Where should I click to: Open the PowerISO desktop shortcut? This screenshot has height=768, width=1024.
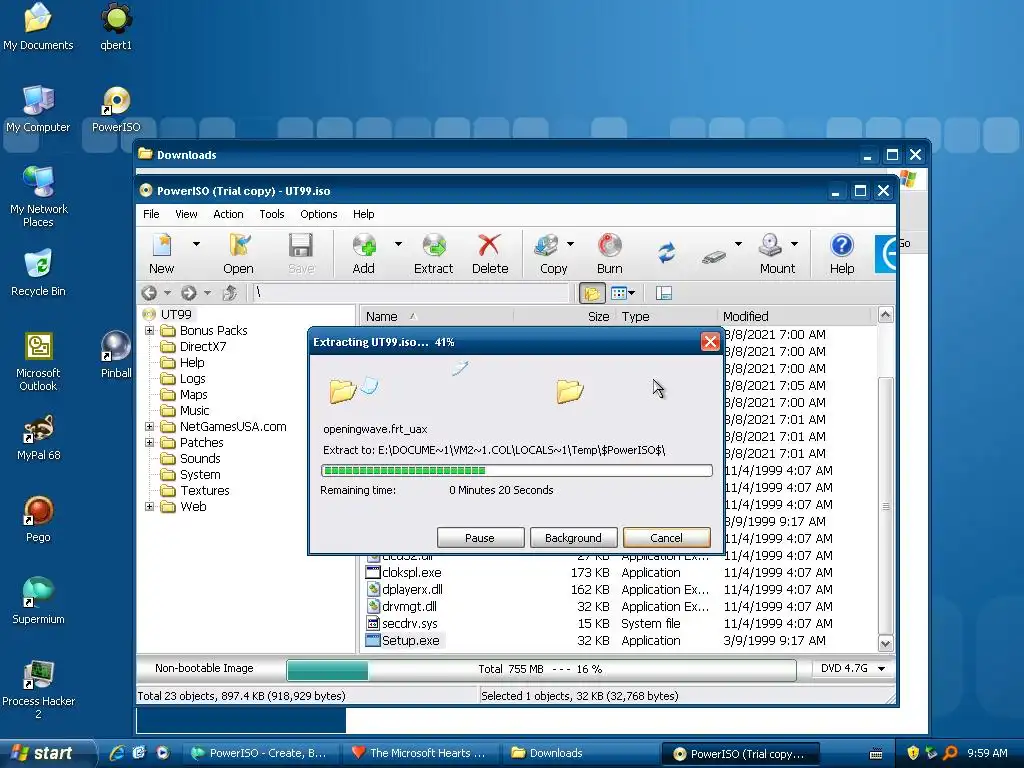(x=116, y=109)
